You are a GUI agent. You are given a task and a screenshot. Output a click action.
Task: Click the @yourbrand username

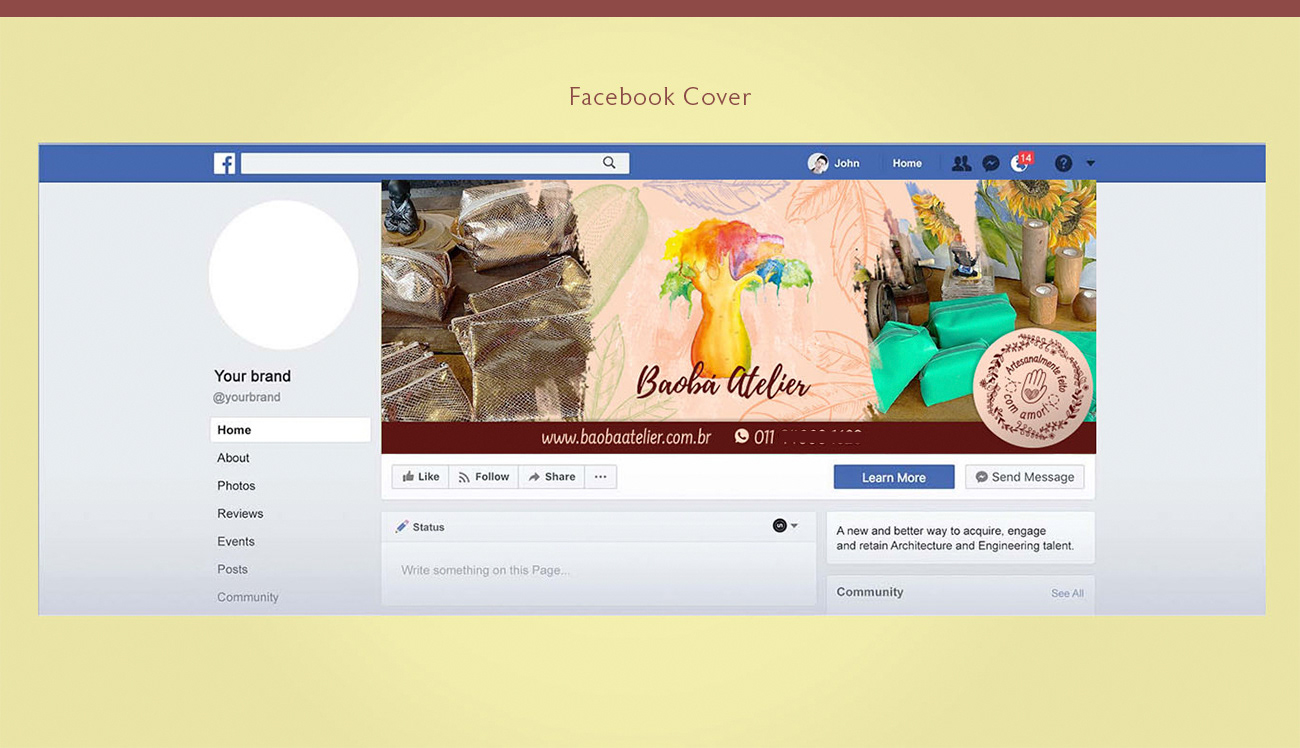[247, 397]
